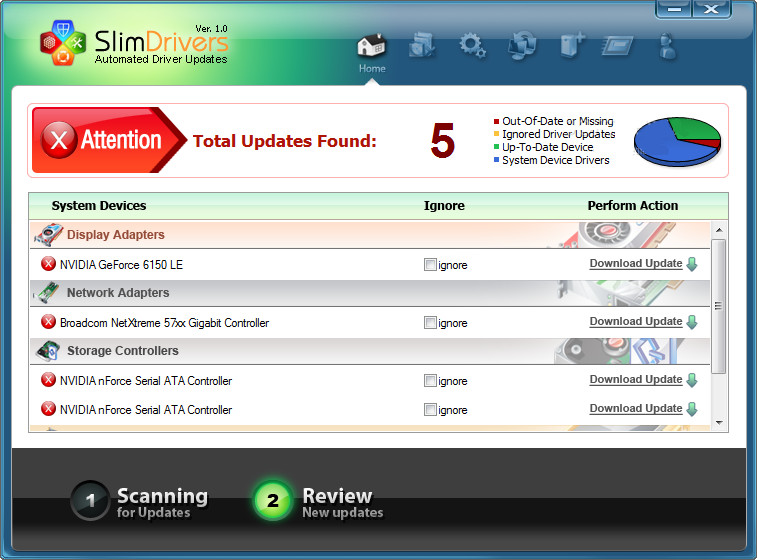The image size is (757, 560).
Task: Click red Out-Of-Date or Missing legend square
Action: pyautogui.click(x=496, y=121)
